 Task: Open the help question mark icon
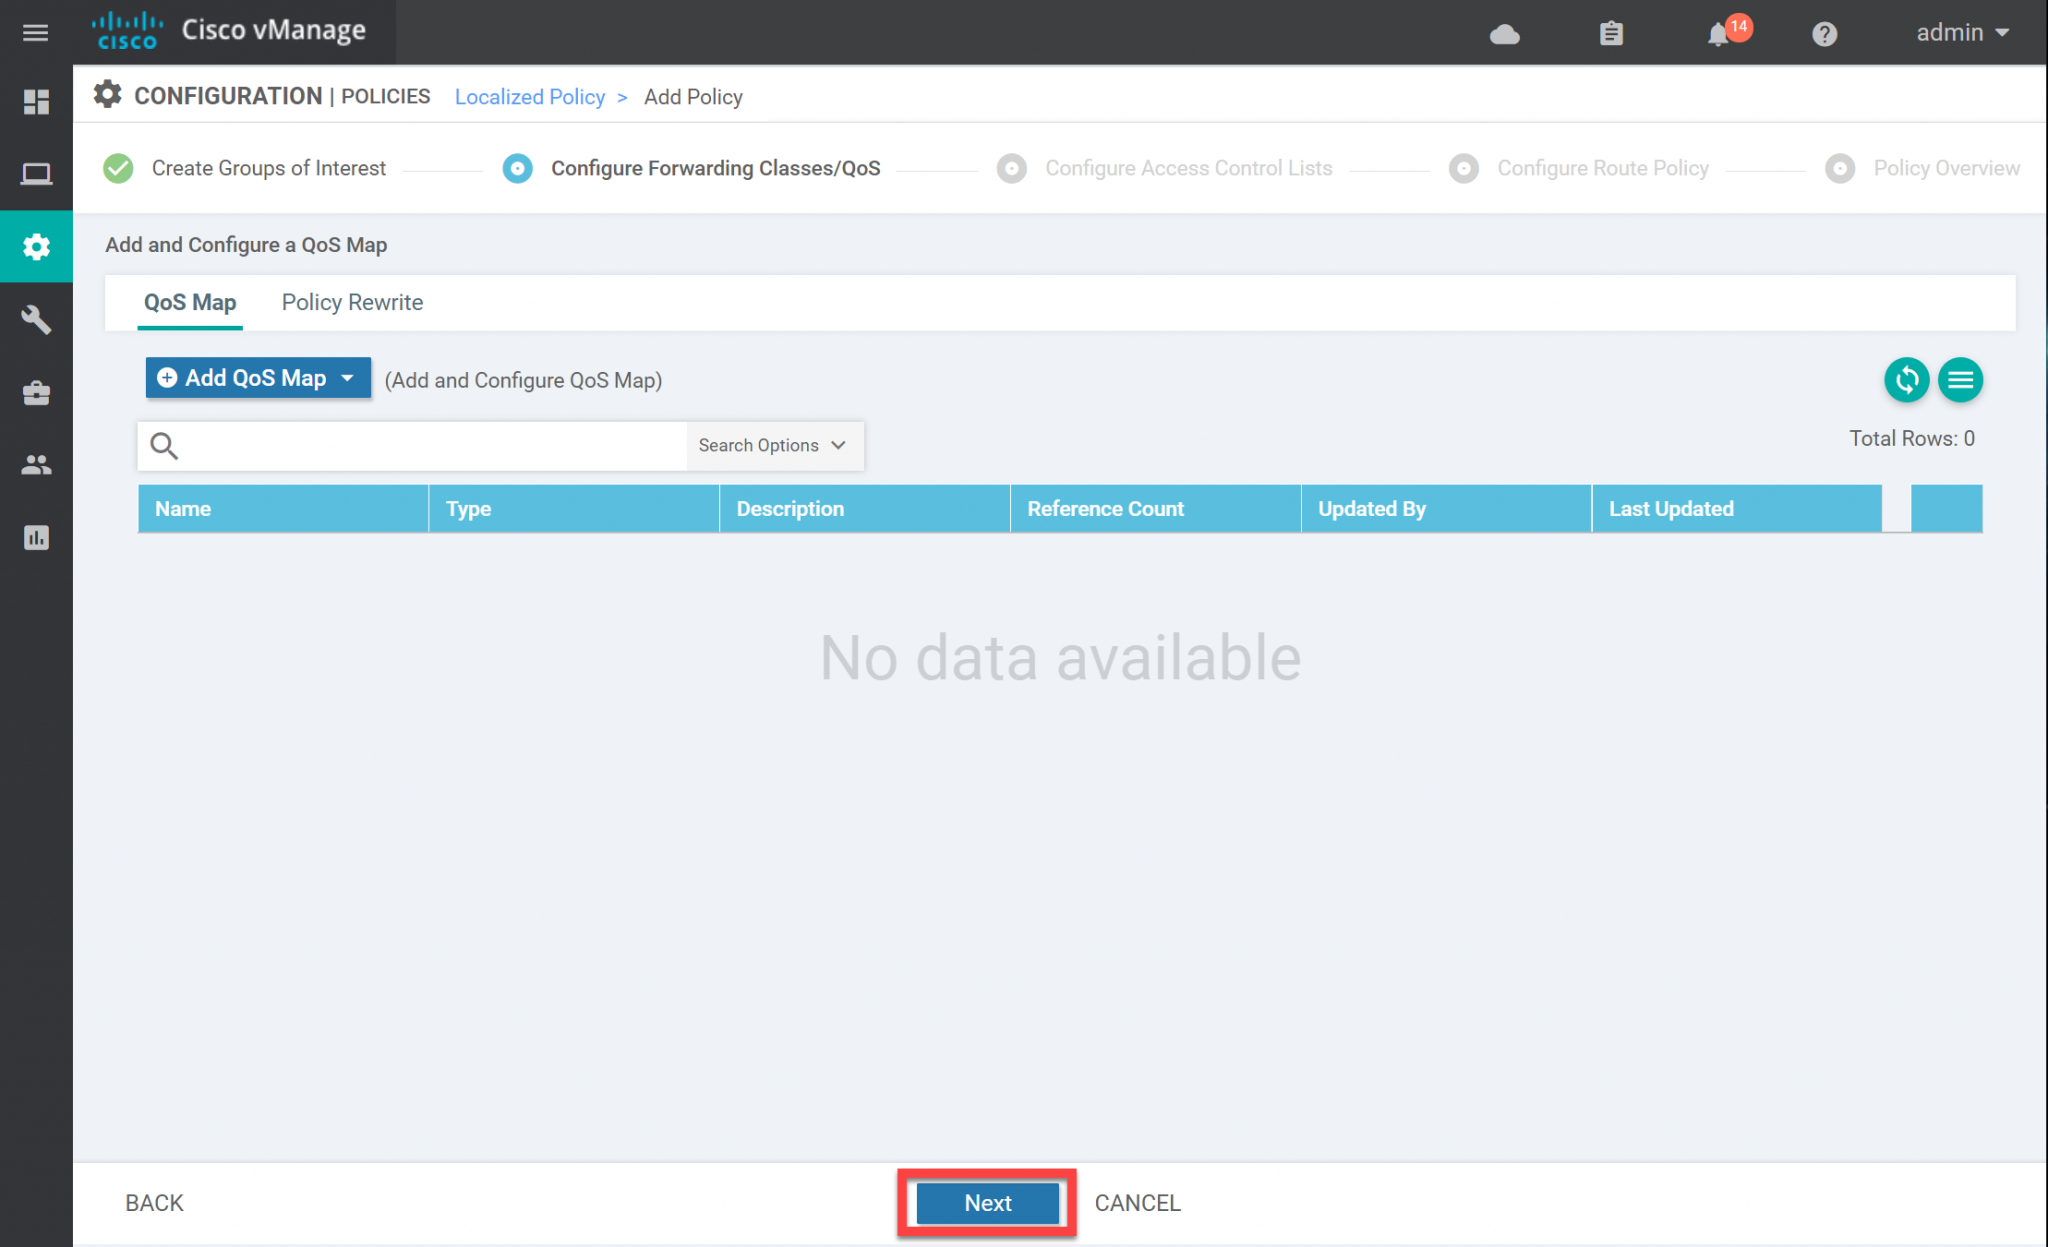click(x=1824, y=33)
